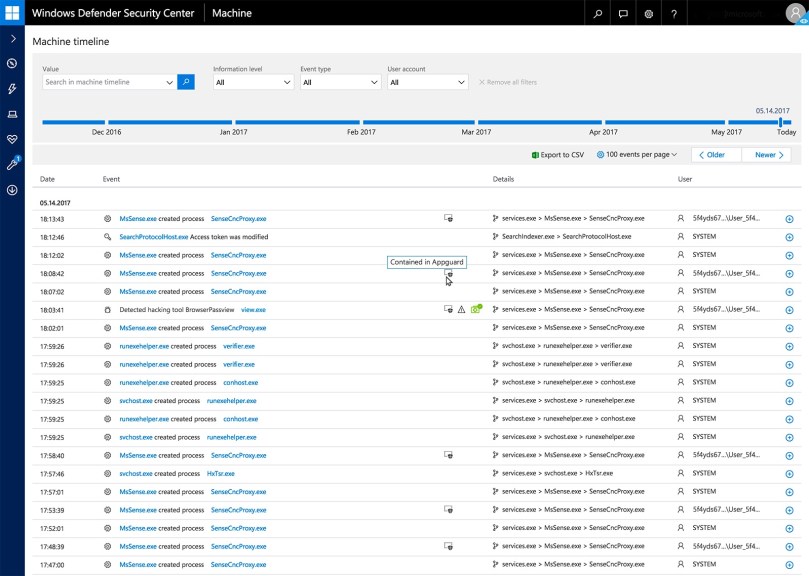Open settings gear in top header bar
Screen dimensions: 809x576
tap(649, 14)
